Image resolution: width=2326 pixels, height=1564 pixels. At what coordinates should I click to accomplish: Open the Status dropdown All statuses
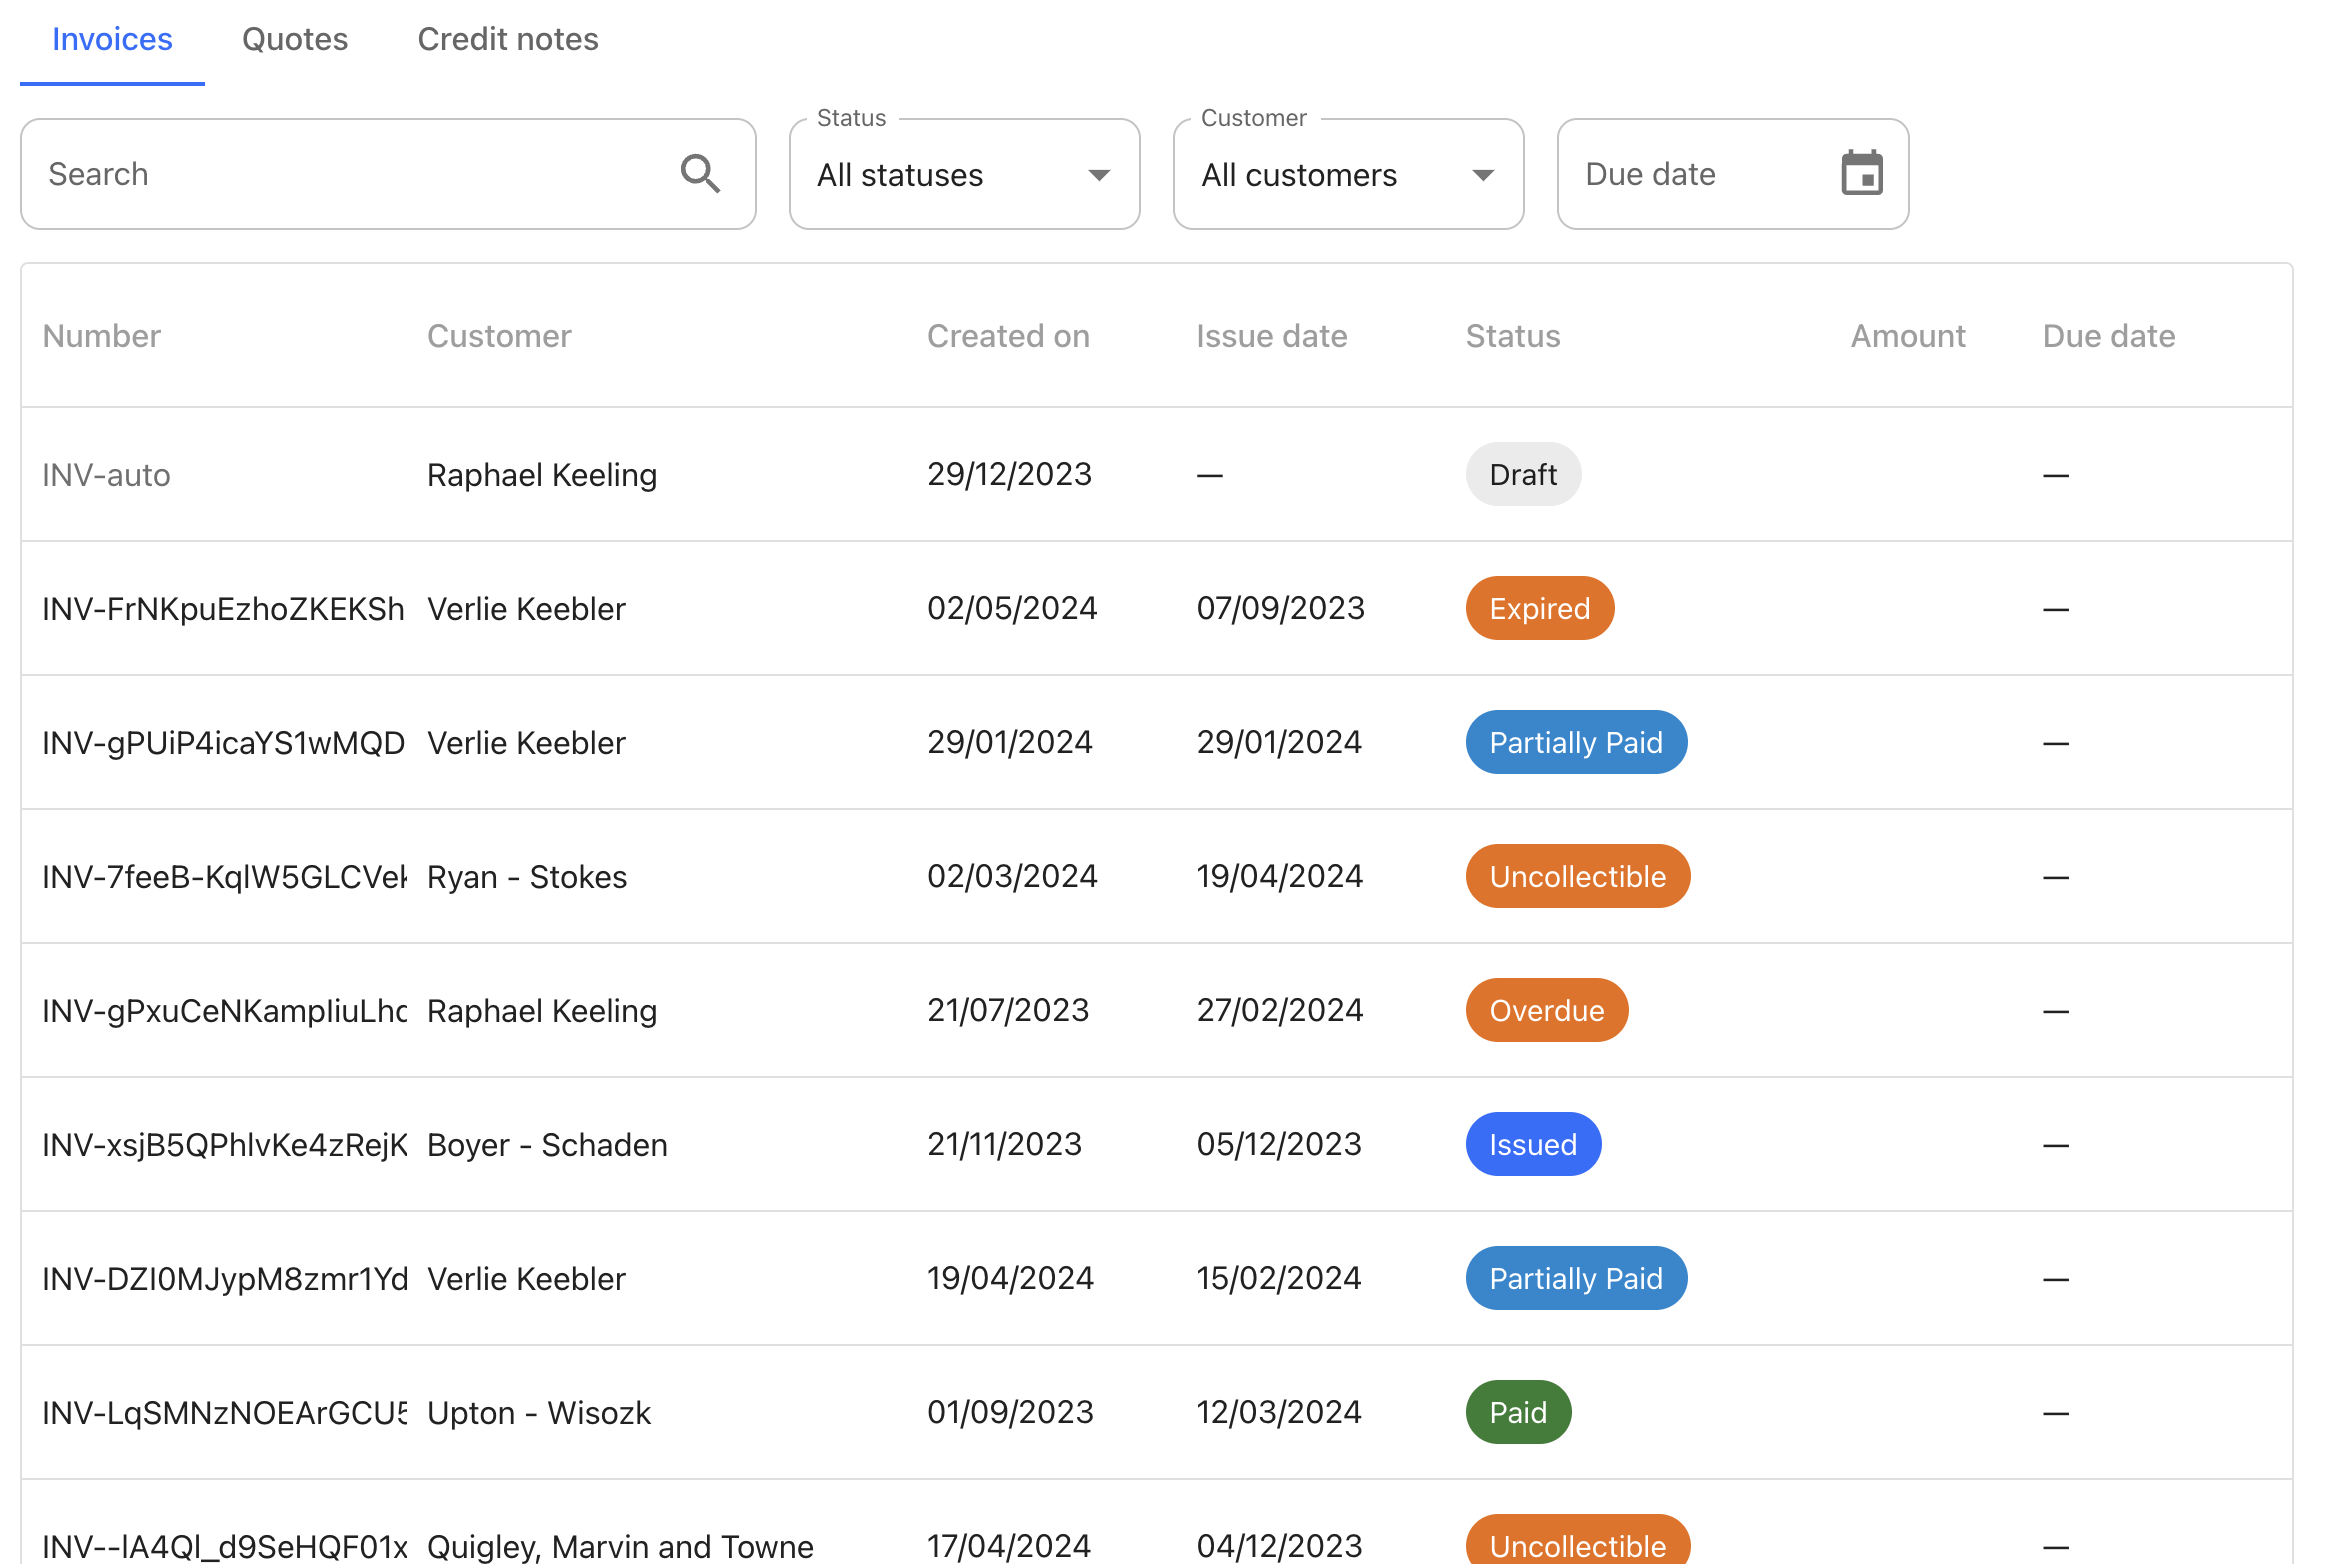[964, 174]
